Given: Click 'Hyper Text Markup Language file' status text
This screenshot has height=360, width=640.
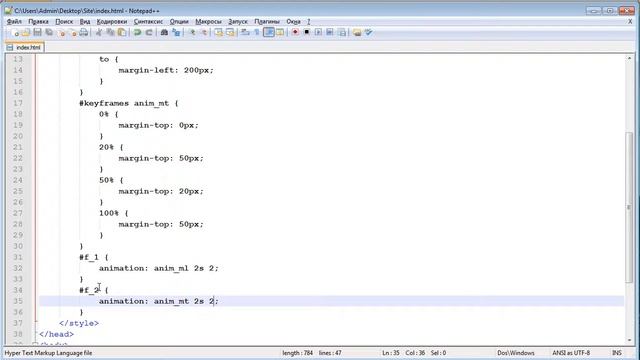Looking at the screenshot, I should tap(48, 353).
